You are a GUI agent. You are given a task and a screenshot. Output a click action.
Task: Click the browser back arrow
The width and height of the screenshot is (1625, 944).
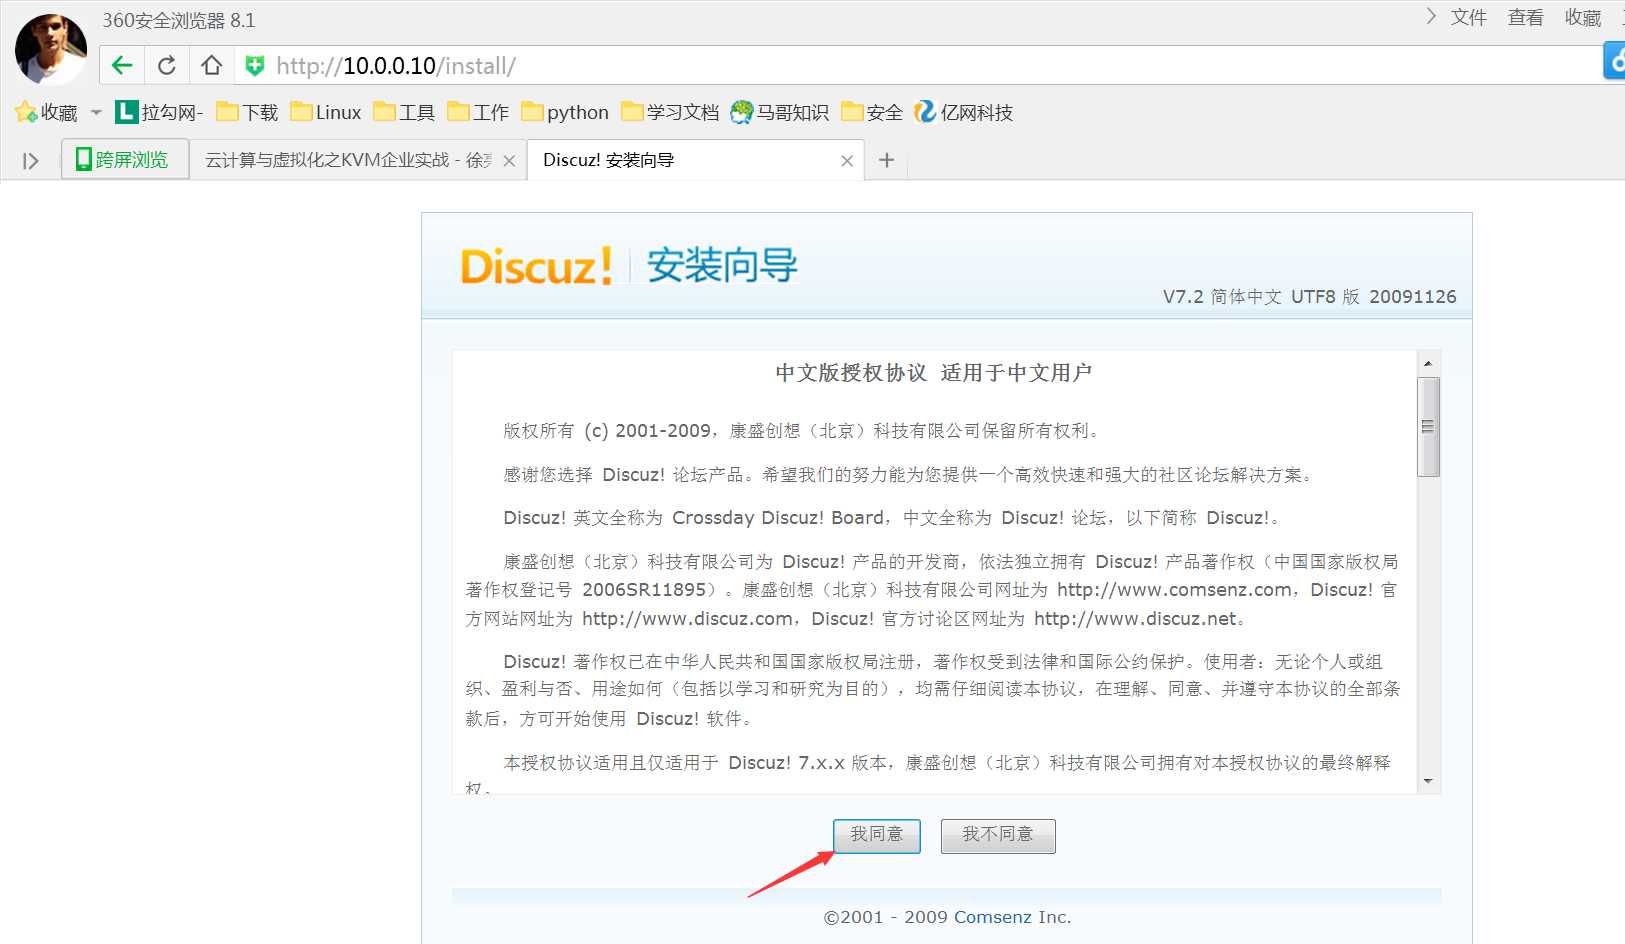[x=122, y=66]
